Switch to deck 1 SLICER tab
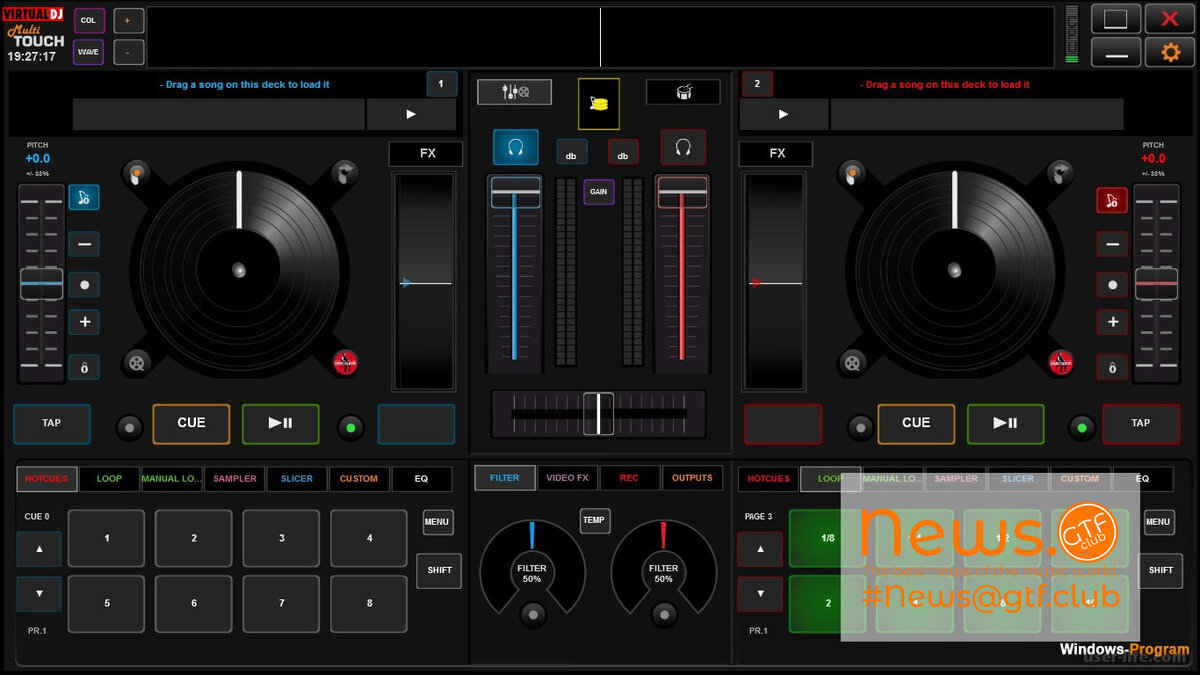Viewport: 1200px width, 675px height. click(297, 479)
